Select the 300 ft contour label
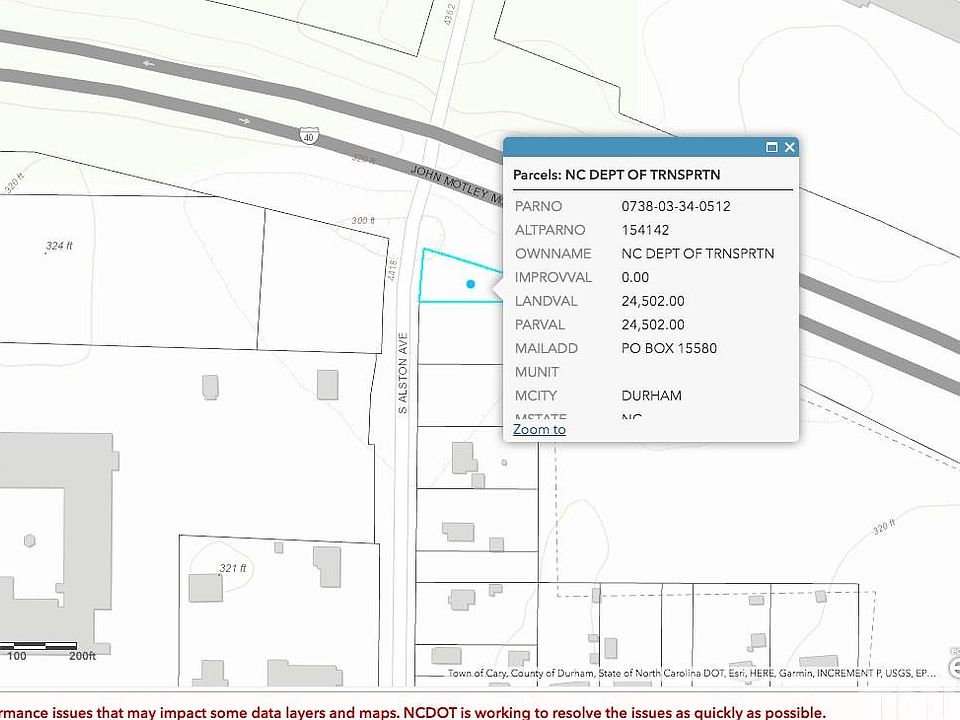 pos(363,220)
